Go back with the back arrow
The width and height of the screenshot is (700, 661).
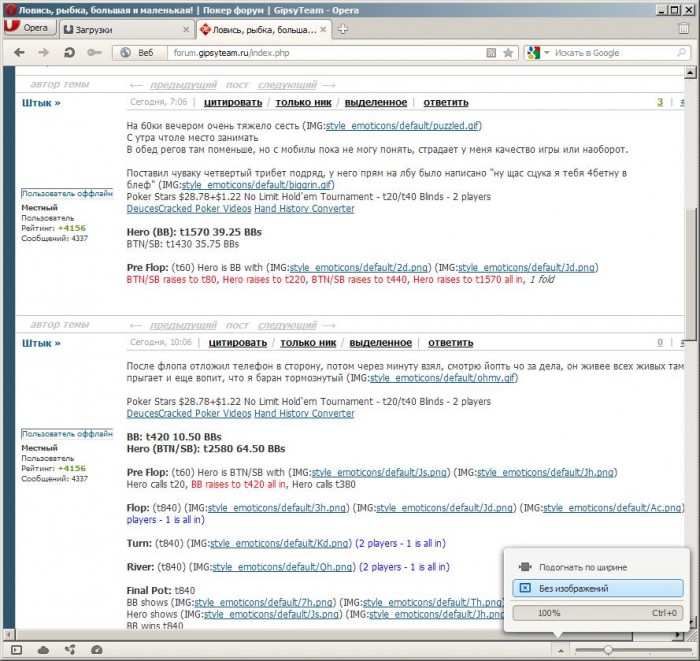[x=19, y=53]
